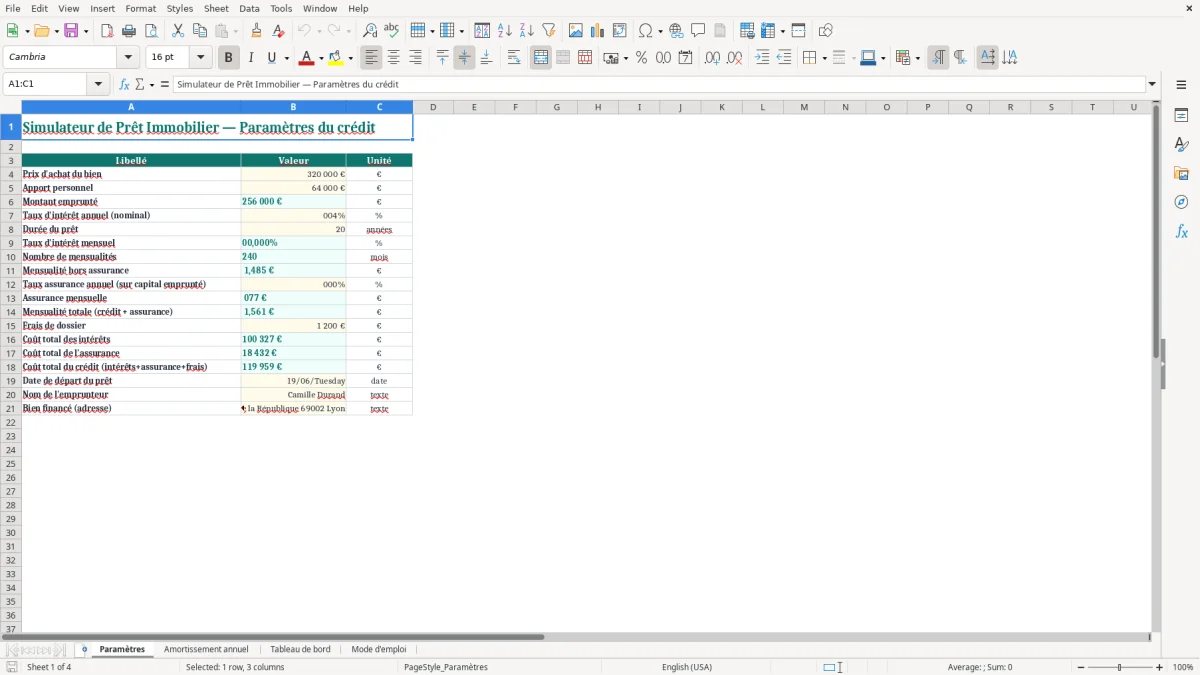This screenshot has height=675, width=1200.
Task: Toggle Wrap Text
Action: 514,58
